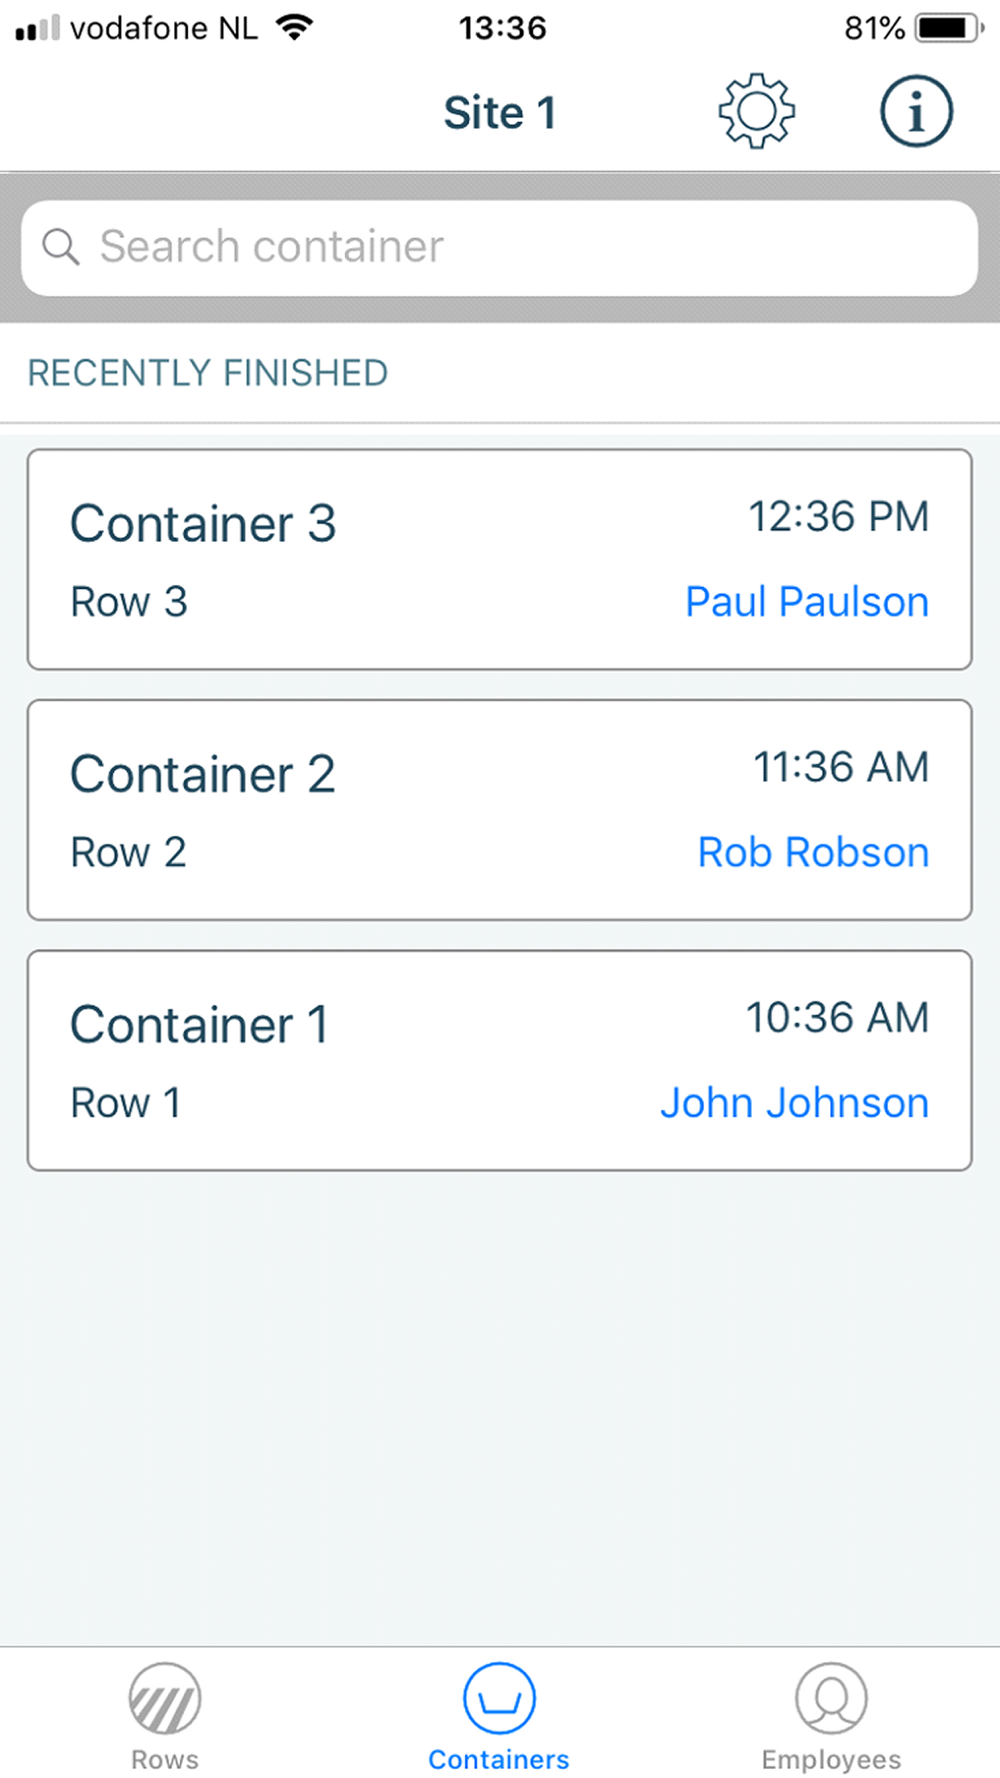Tap the Rows striped circle icon
This screenshot has width=1000, height=1778.
165,1698
